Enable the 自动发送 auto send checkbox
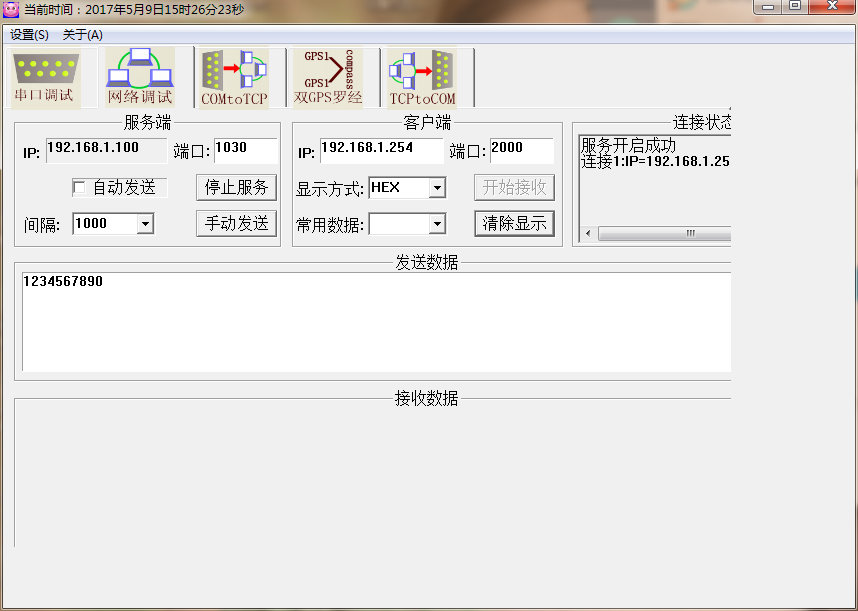 [80, 188]
